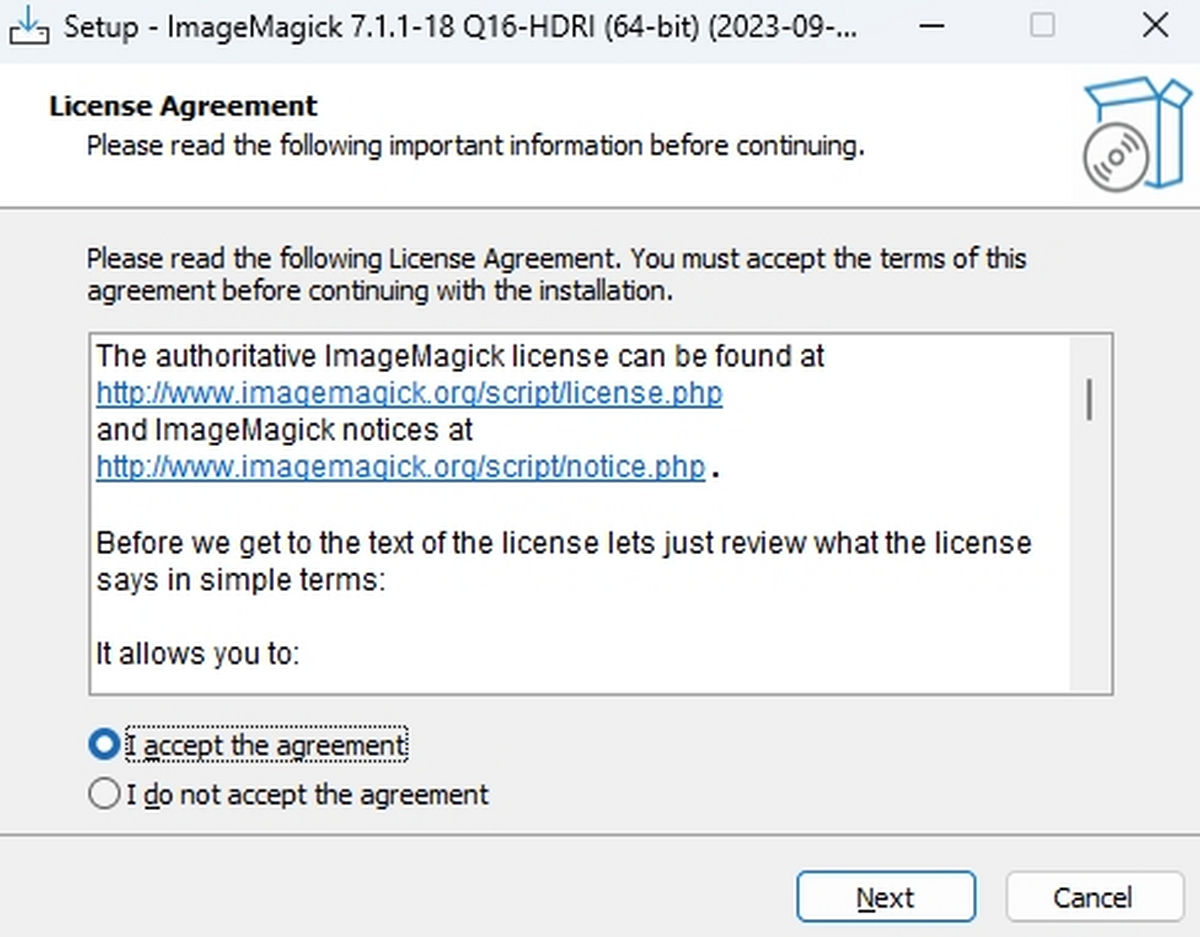Image resolution: width=1200 pixels, height=937 pixels.
Task: Select "I accept the agreement" radio button
Action: pyautogui.click(x=103, y=745)
